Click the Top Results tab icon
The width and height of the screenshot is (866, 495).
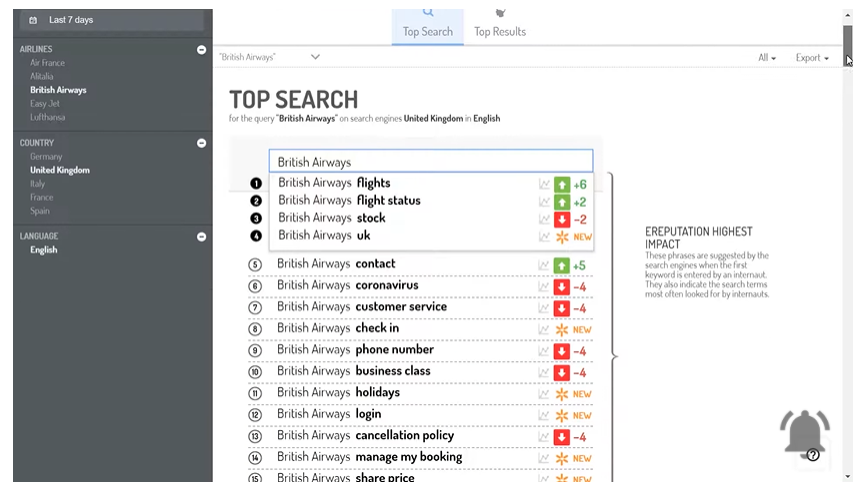pyautogui.click(x=500, y=13)
